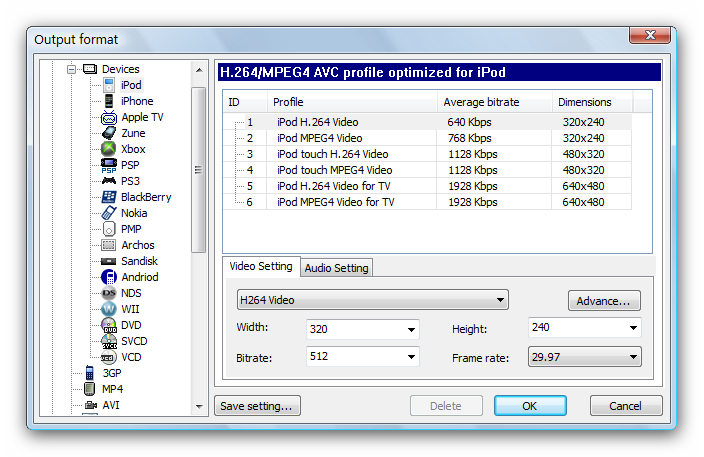Image resolution: width=704 pixels, height=457 pixels.
Task: Select the Nokia phone icon
Action: click(109, 213)
